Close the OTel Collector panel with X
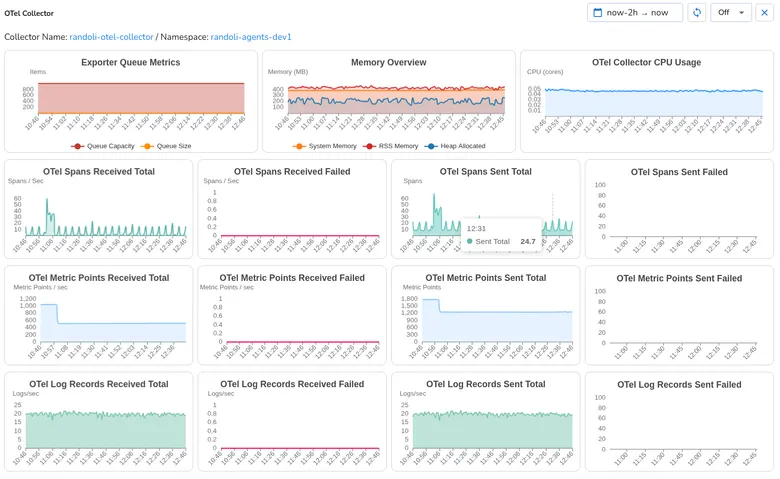This screenshot has width=780, height=479. tap(765, 12)
